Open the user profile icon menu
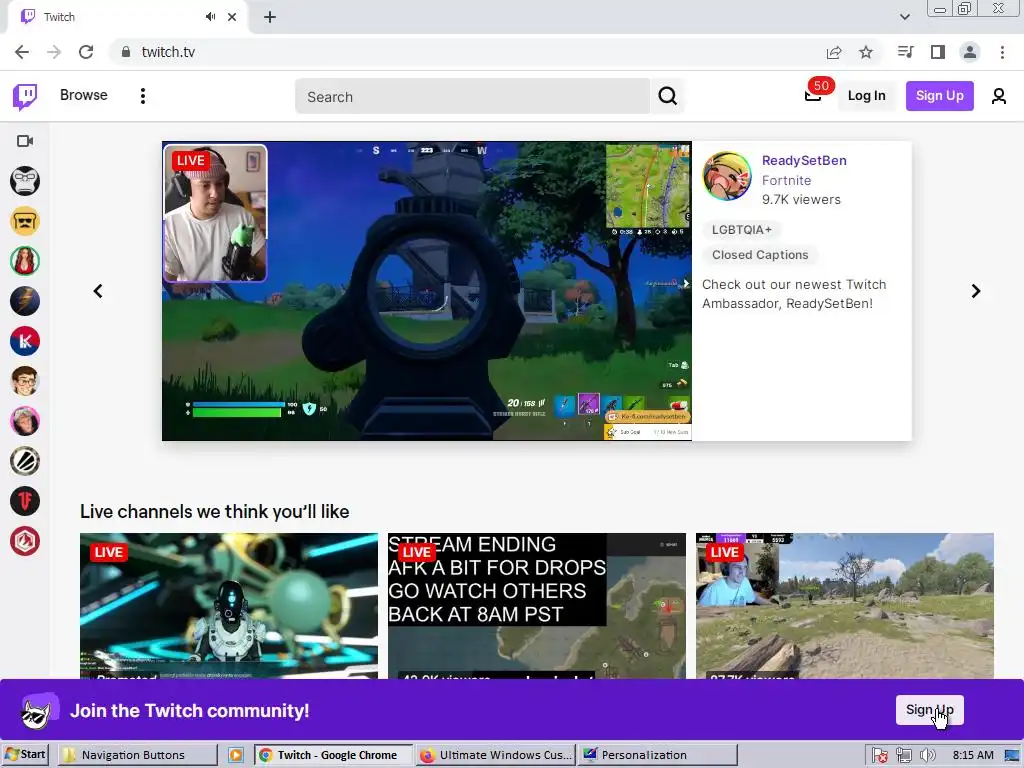The width and height of the screenshot is (1024, 768). [999, 97]
